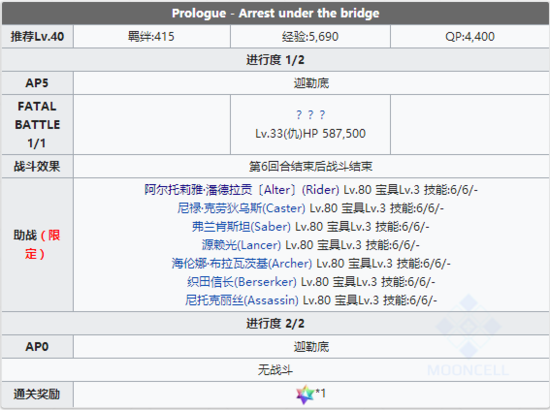Open the ??? enemy link
The image size is (550, 410).
pos(310,115)
